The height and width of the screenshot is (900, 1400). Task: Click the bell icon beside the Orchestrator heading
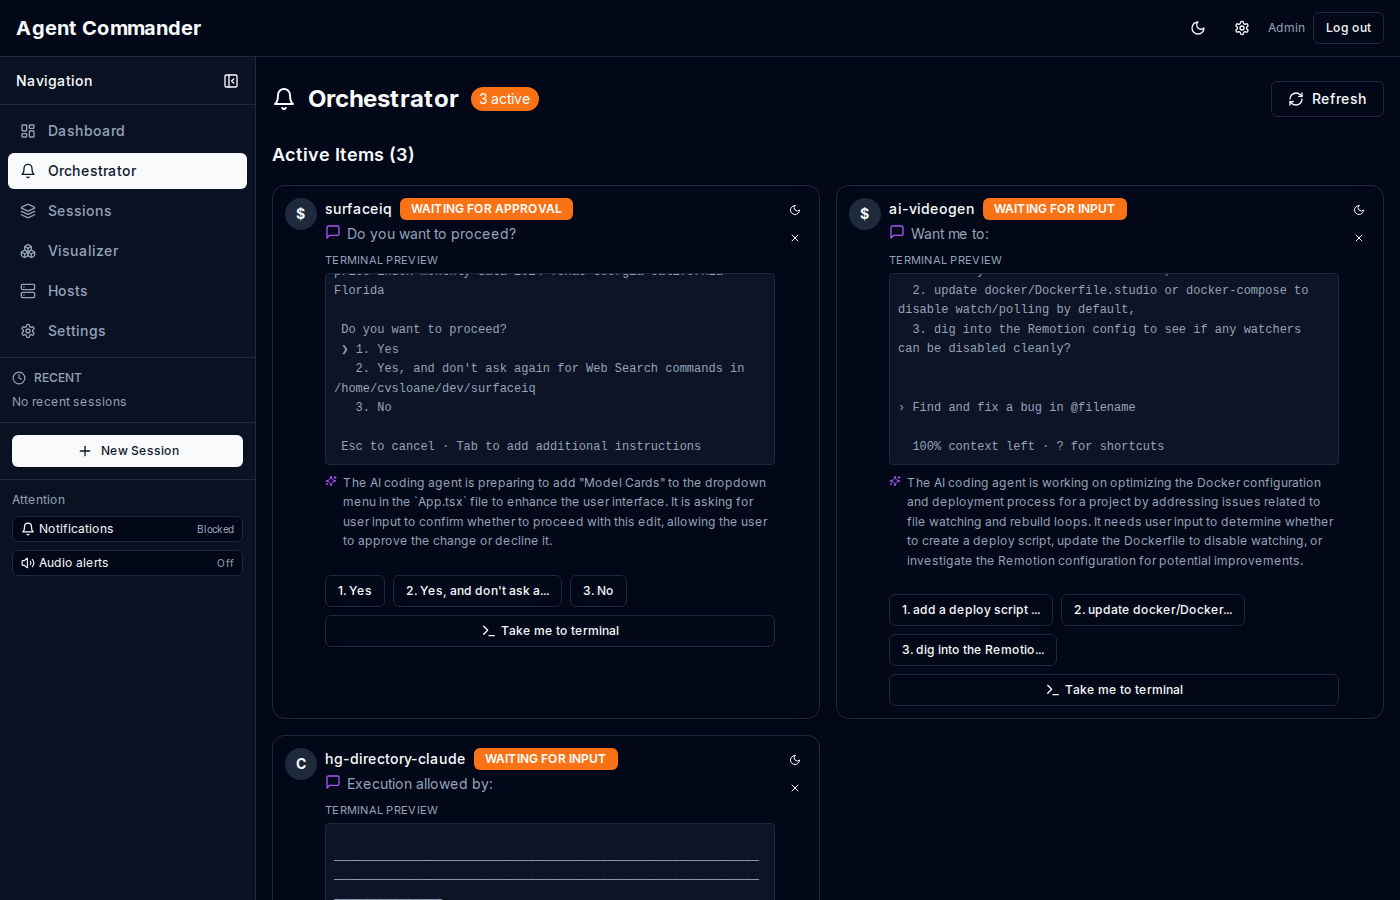(284, 98)
